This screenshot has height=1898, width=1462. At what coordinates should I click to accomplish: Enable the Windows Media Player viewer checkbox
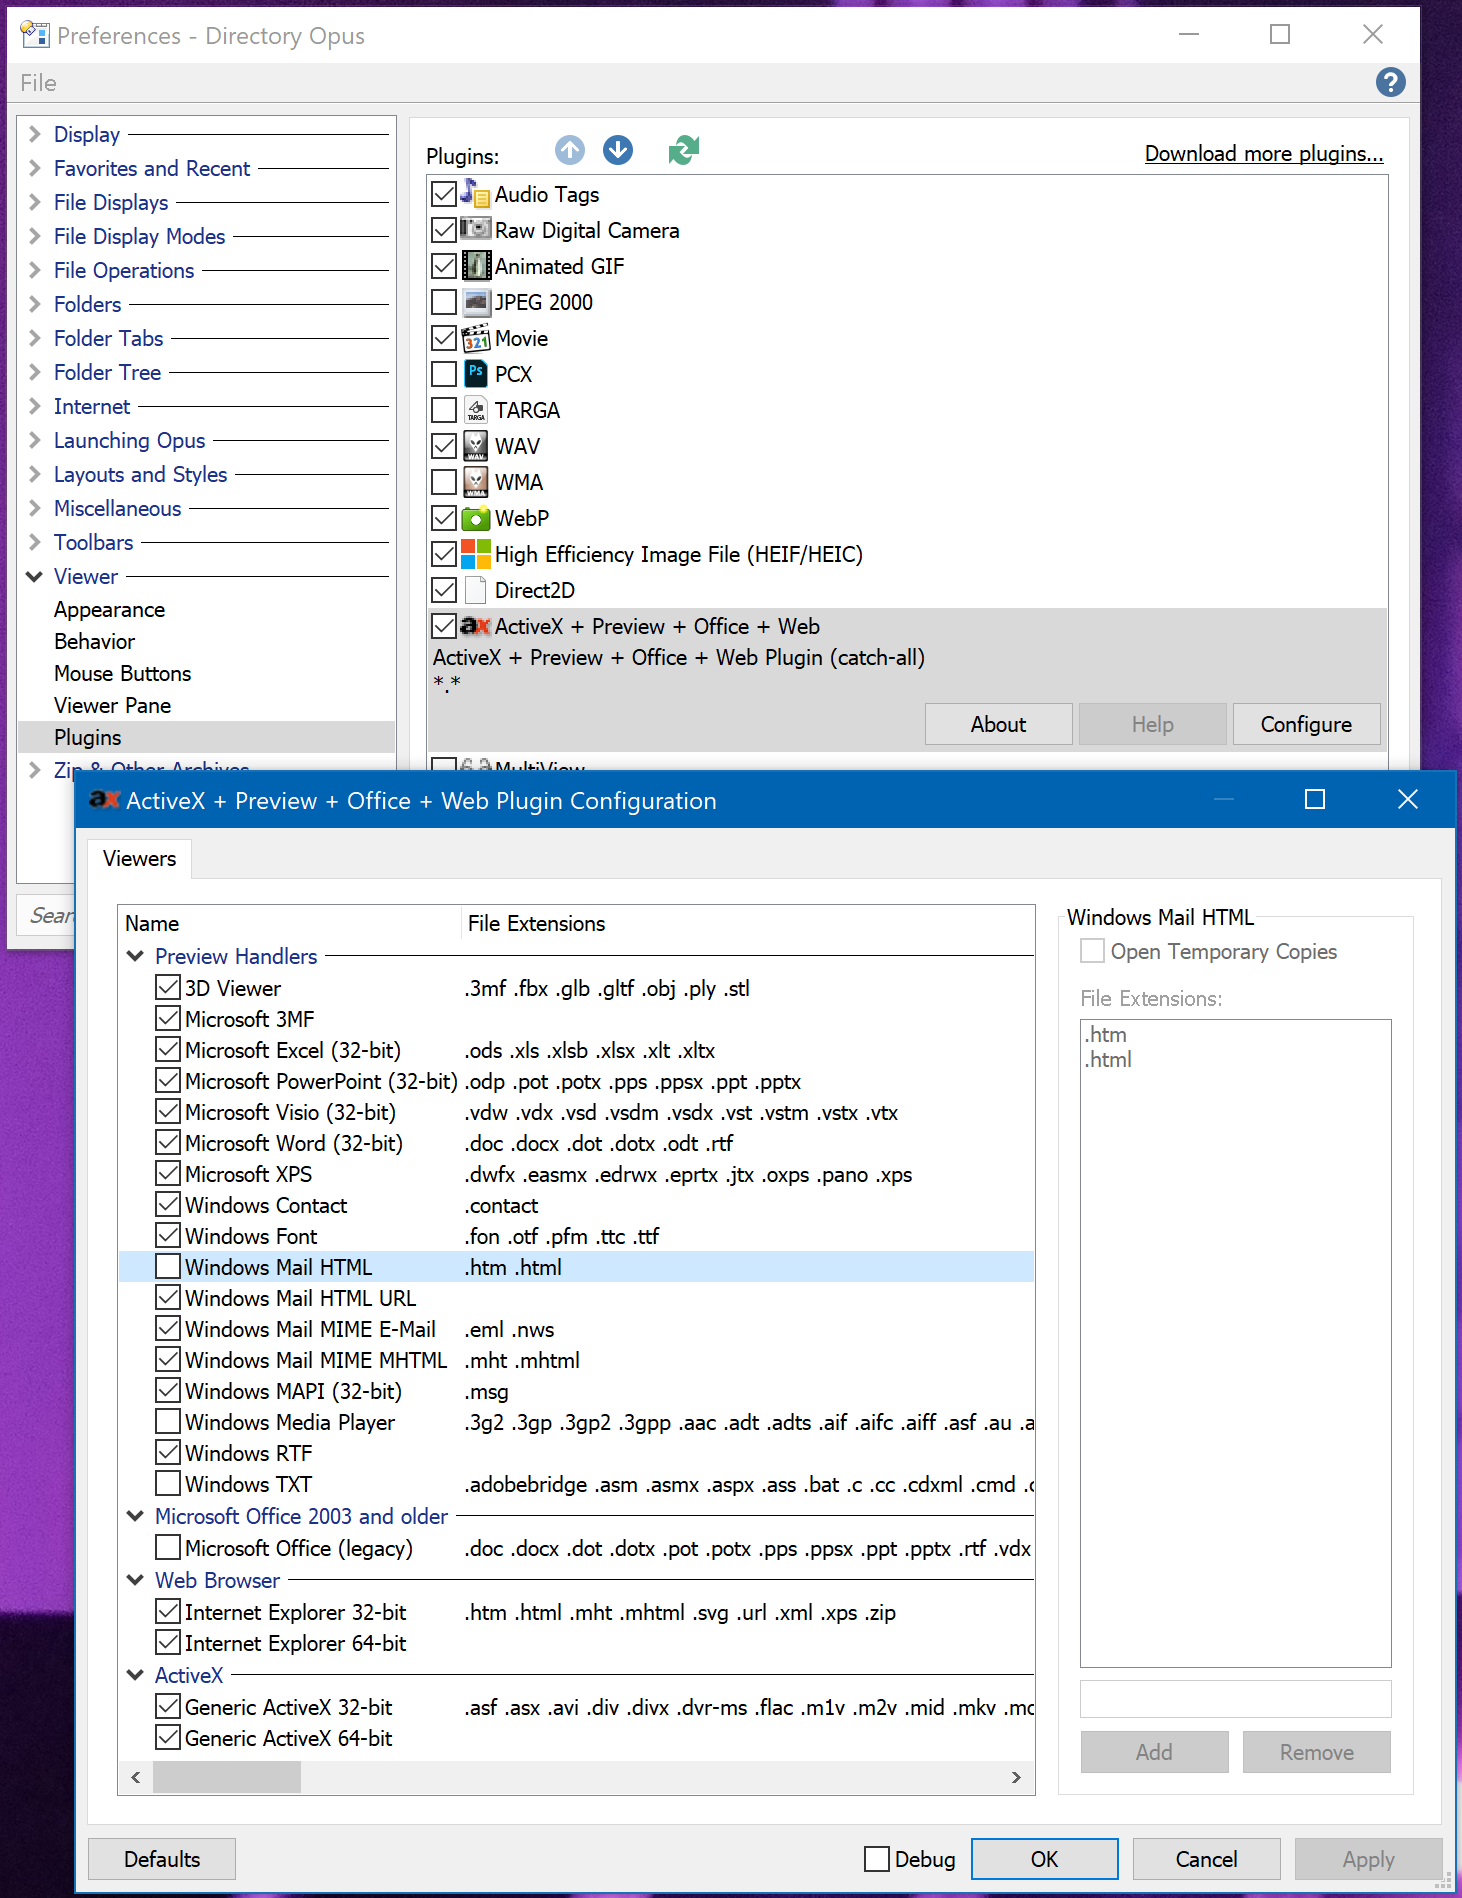tap(168, 1421)
